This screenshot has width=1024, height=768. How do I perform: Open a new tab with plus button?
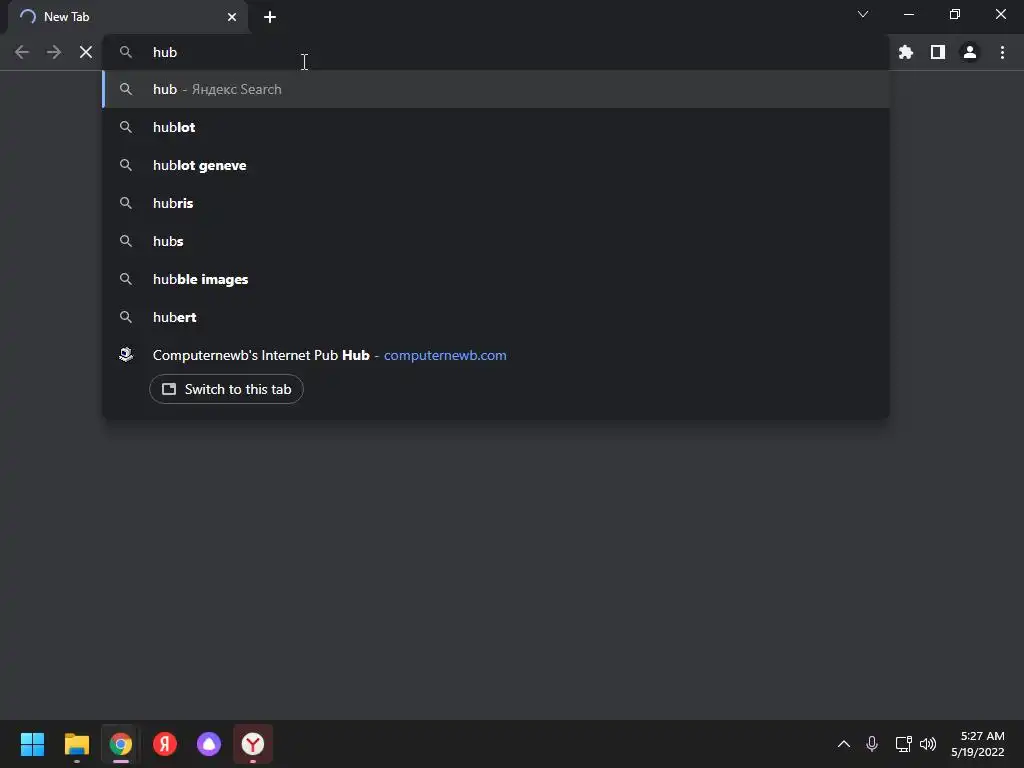[x=270, y=17]
